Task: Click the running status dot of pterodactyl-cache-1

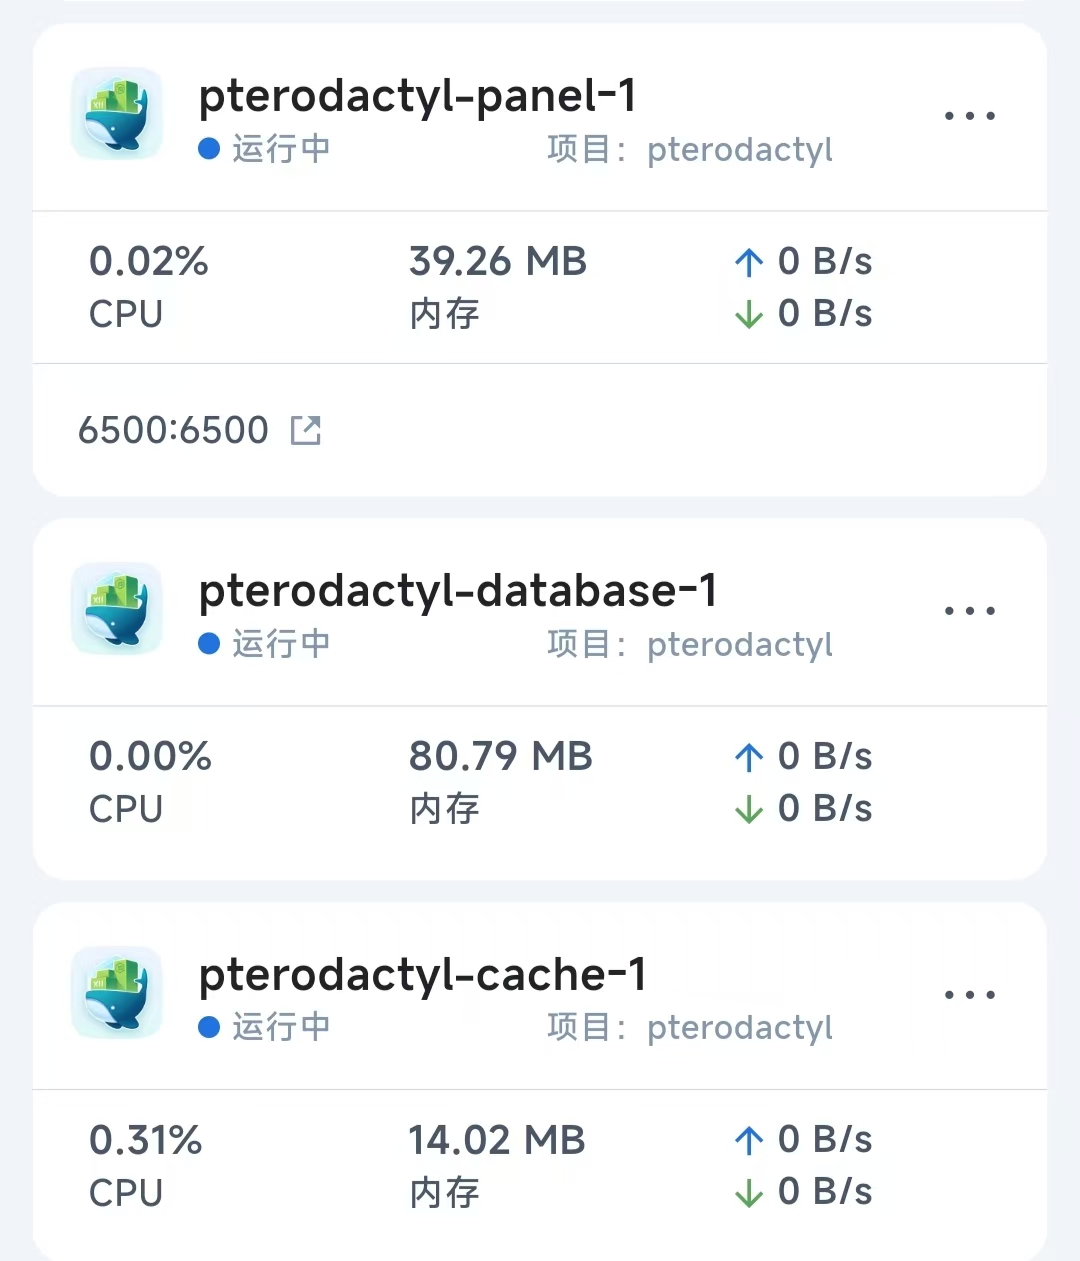Action: point(209,1027)
